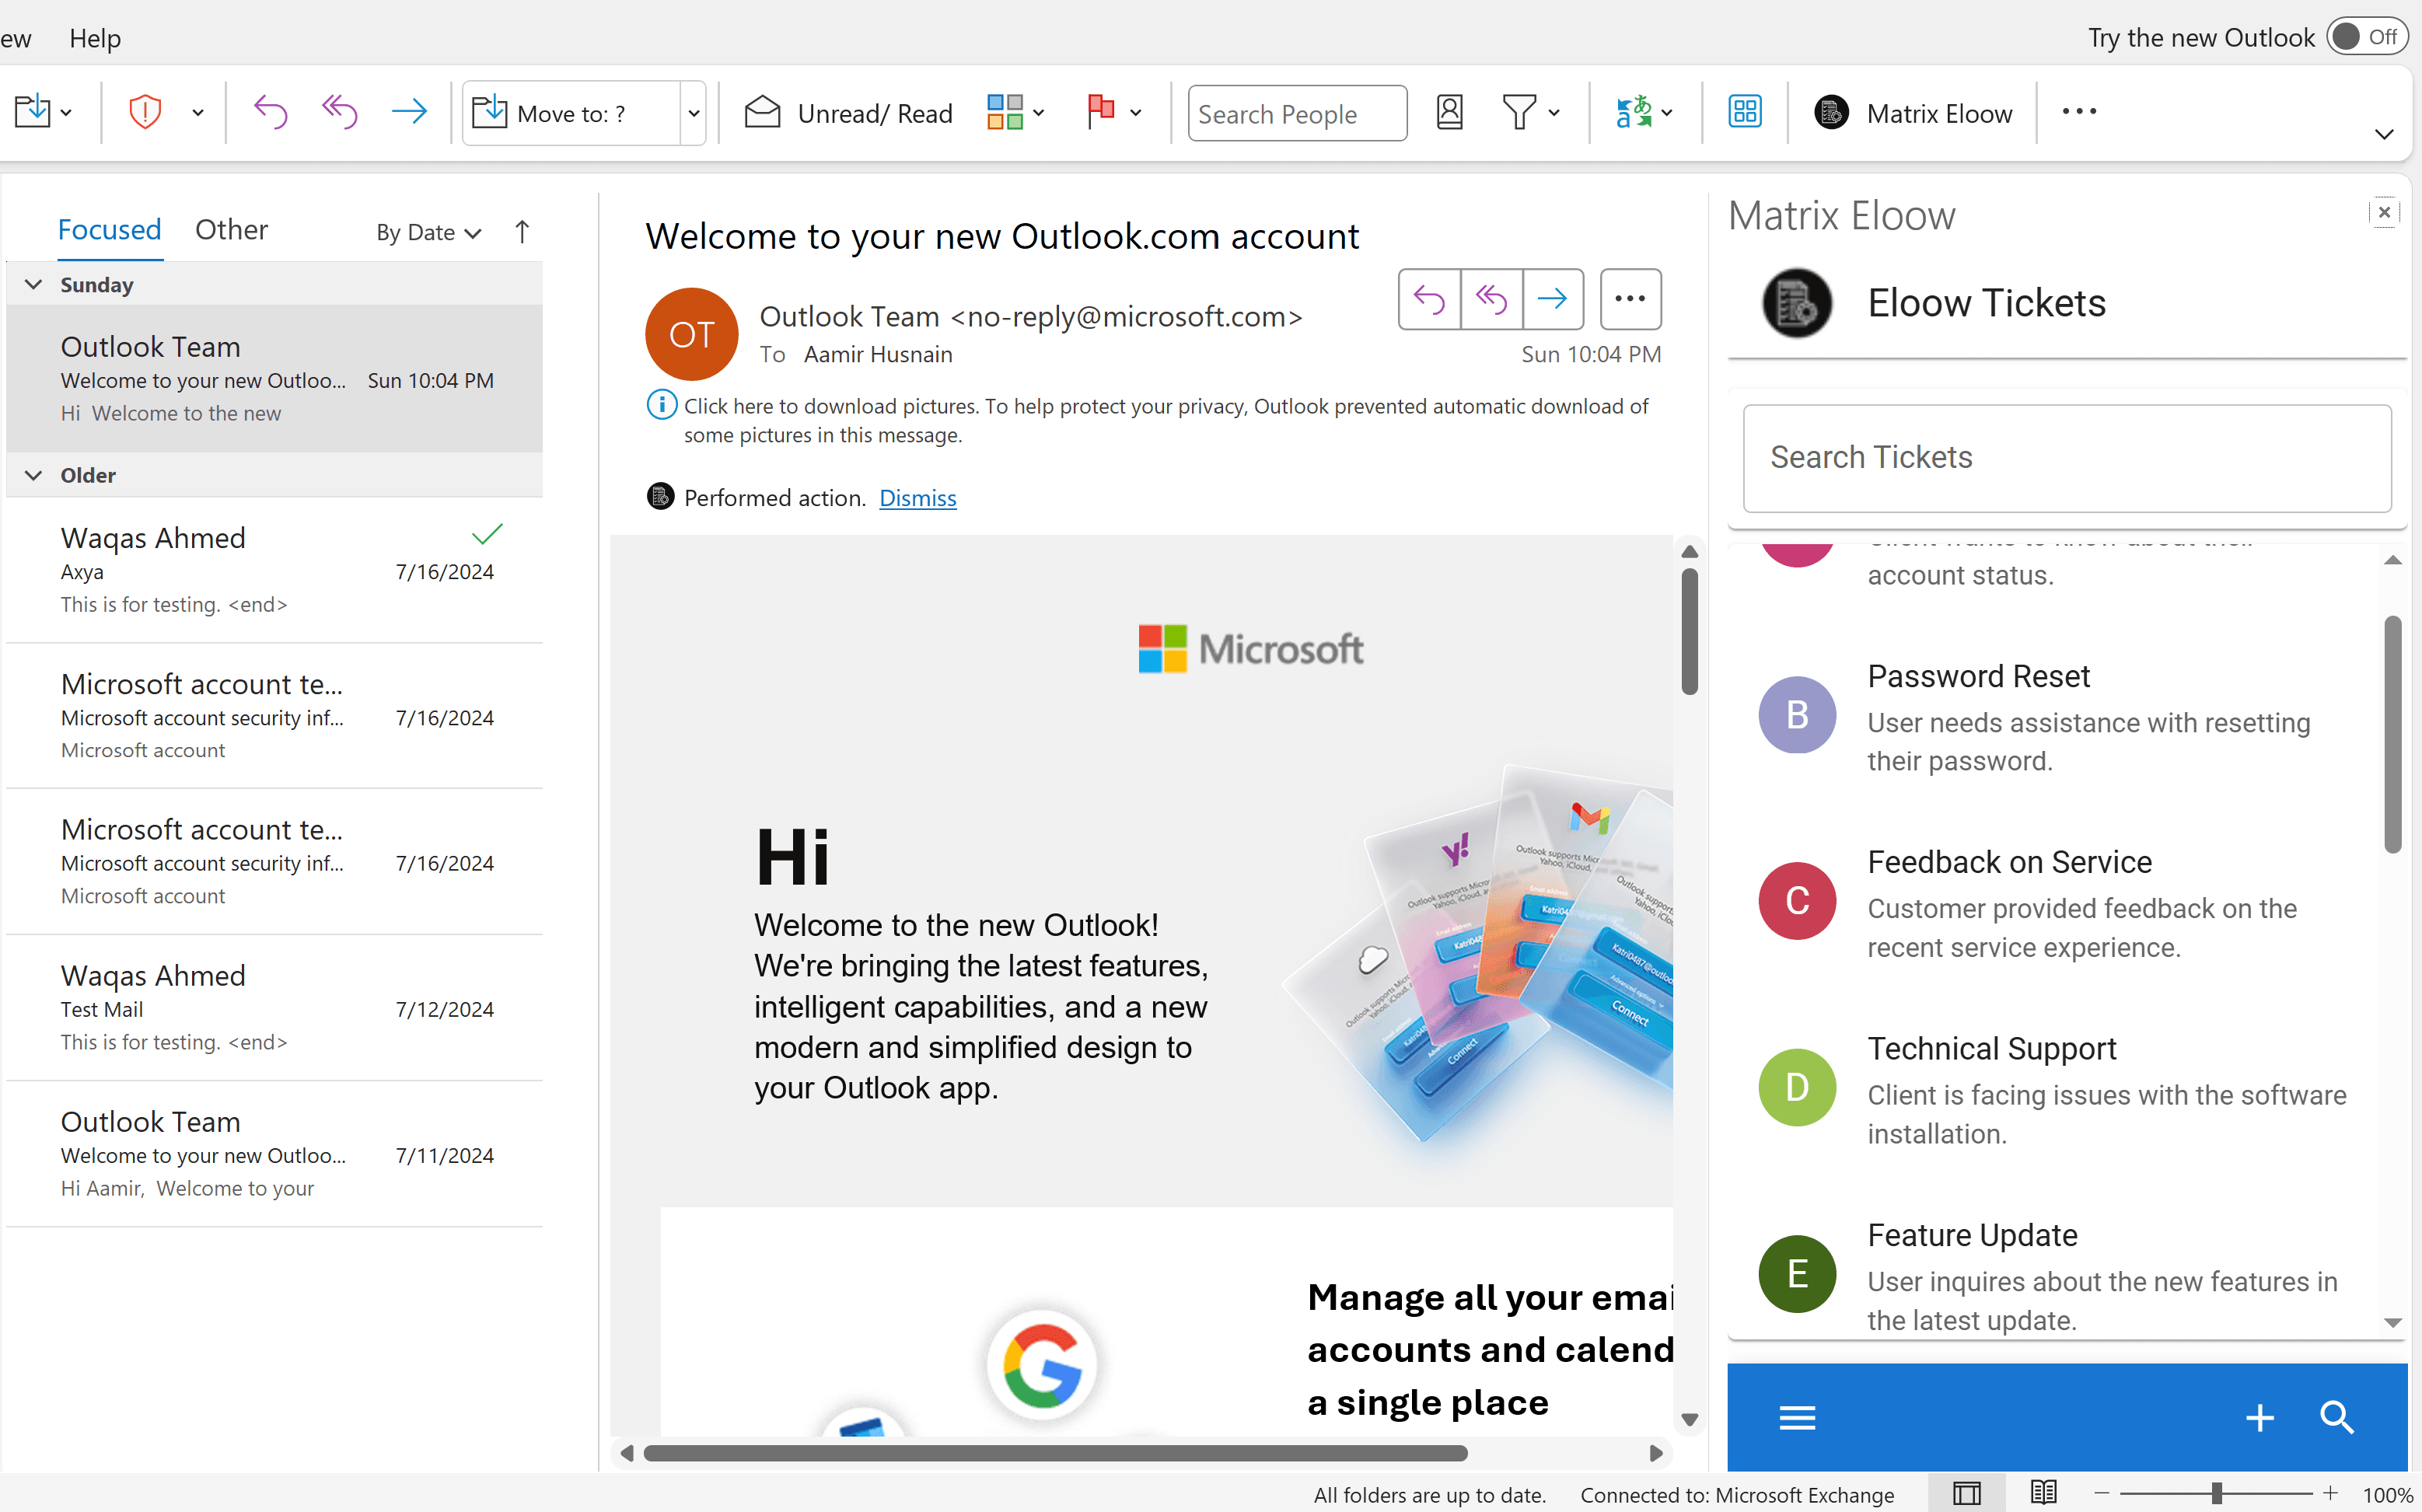
Task: Open Outlook Team email from 7/11/2024
Action: 275,1154
